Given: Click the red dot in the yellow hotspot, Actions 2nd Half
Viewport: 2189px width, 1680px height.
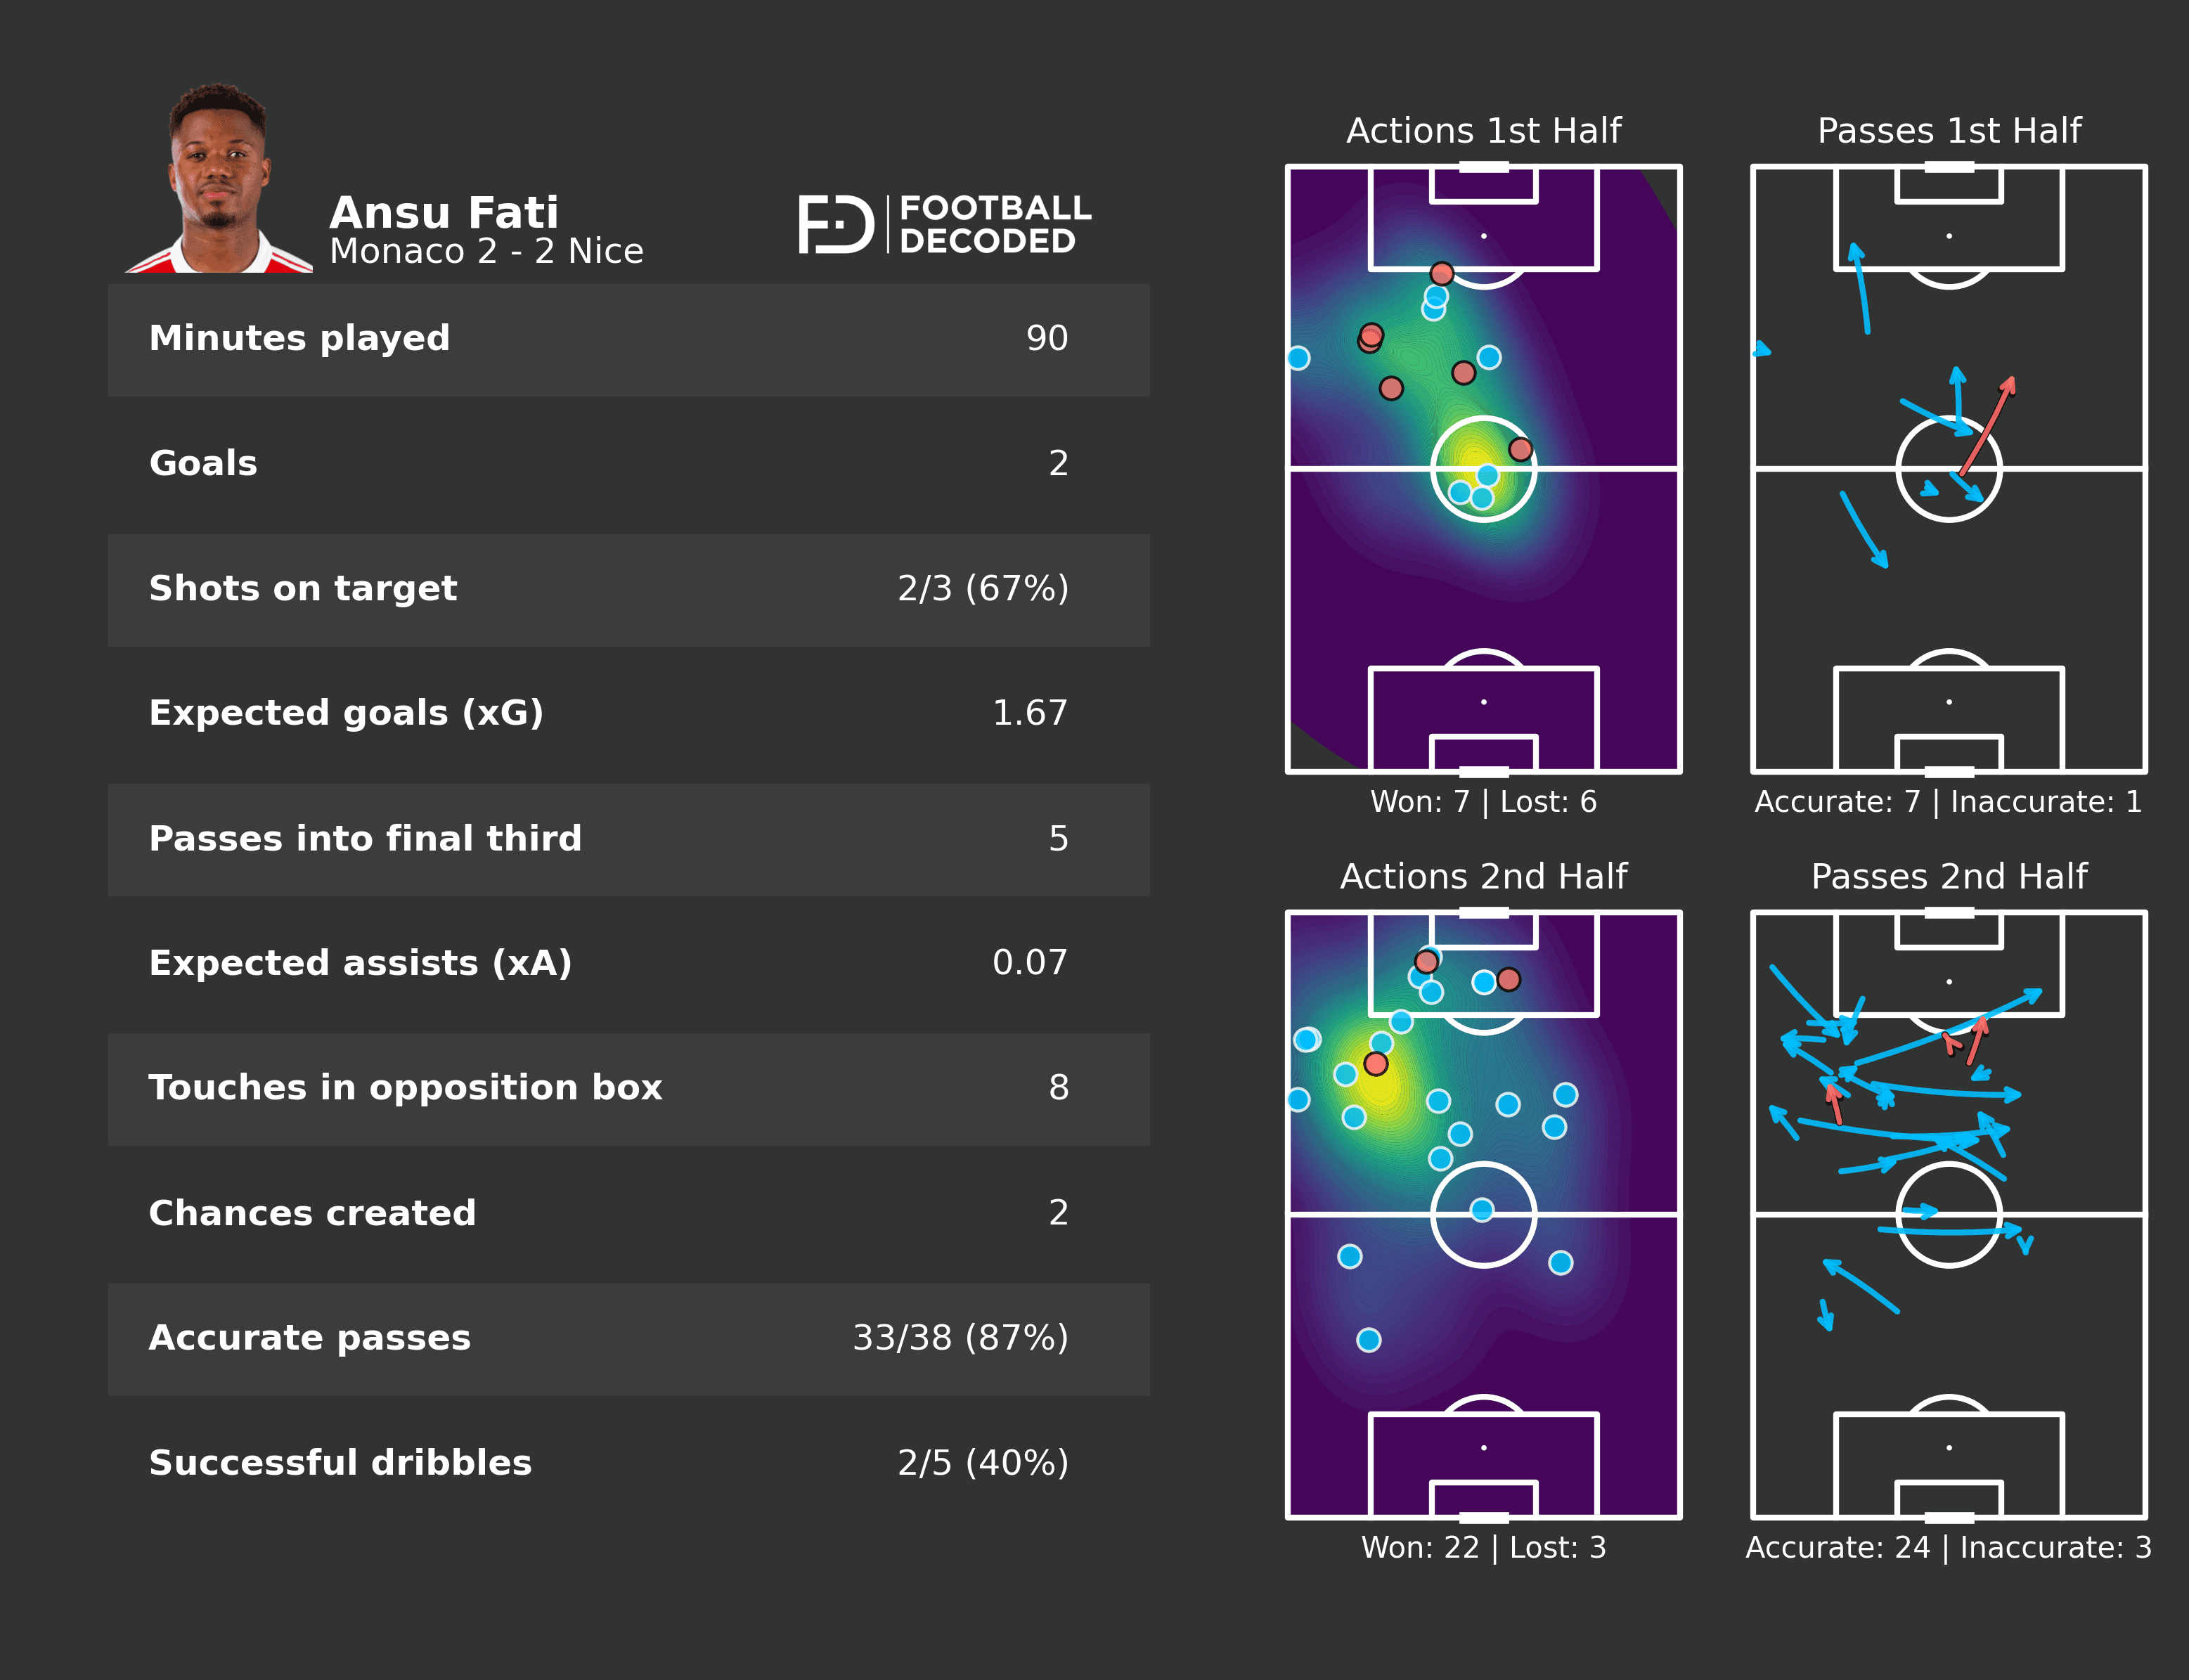Looking at the screenshot, I should [1376, 1064].
